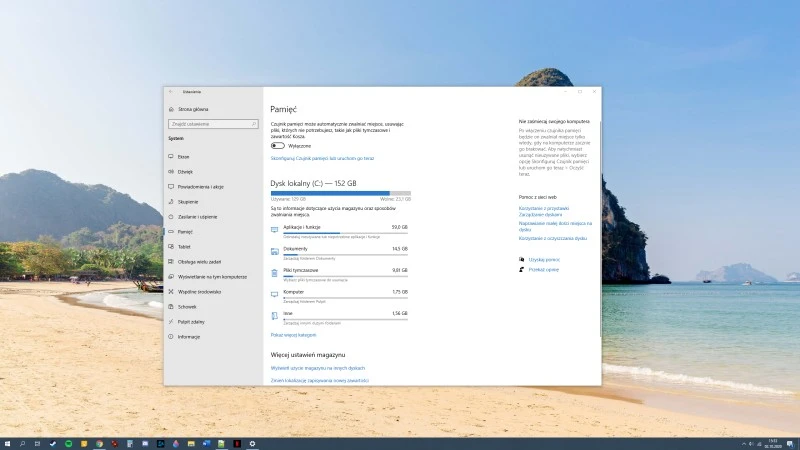Image resolution: width=800 pixels, height=450 pixels.
Task: Open Spotify from the taskbar
Action: pos(68,444)
